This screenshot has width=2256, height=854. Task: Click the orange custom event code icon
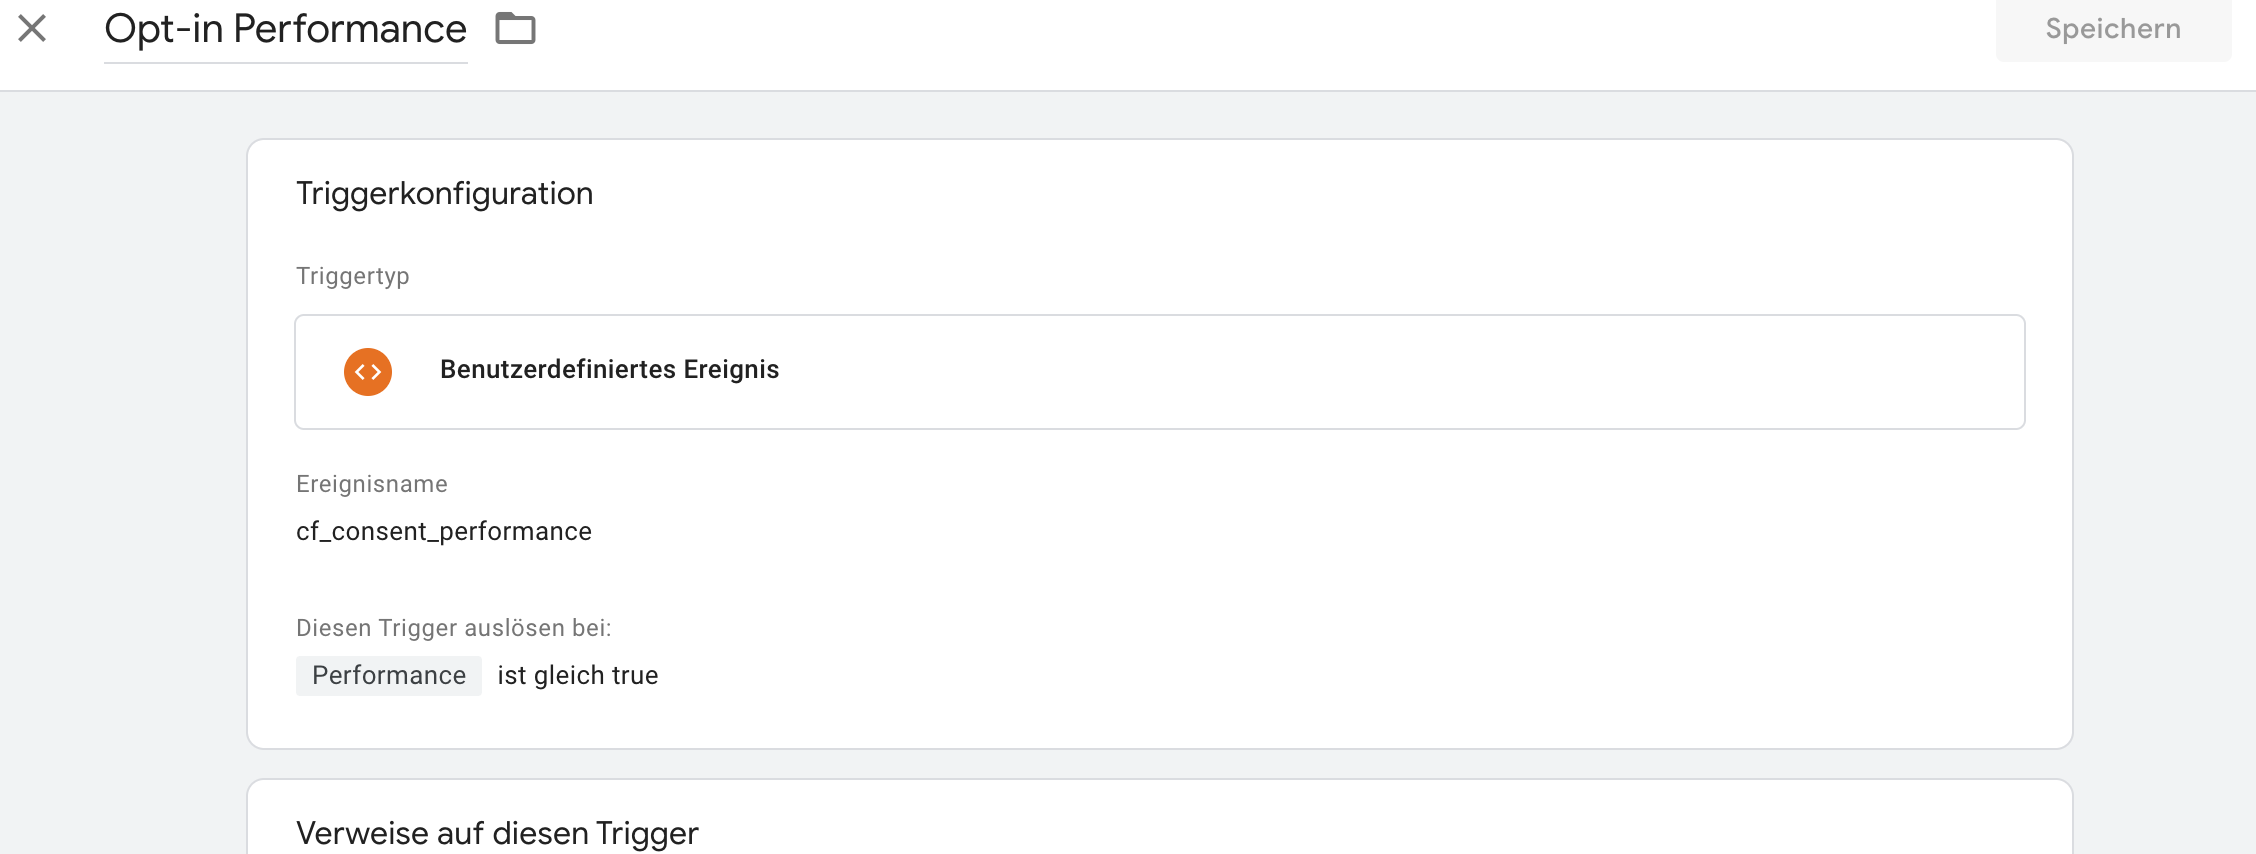(x=368, y=372)
